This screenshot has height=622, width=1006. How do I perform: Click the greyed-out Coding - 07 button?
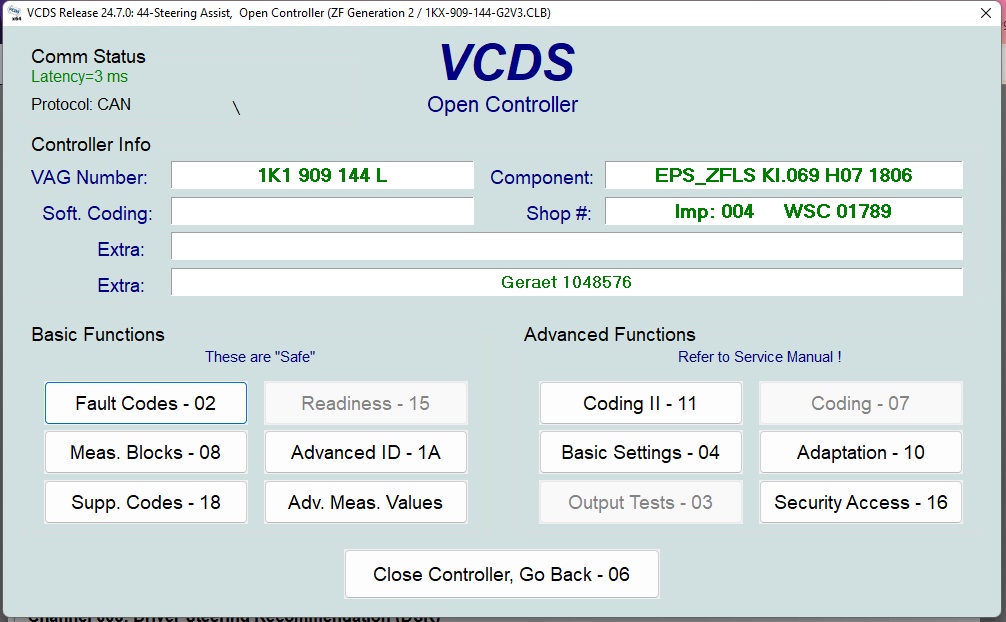860,403
